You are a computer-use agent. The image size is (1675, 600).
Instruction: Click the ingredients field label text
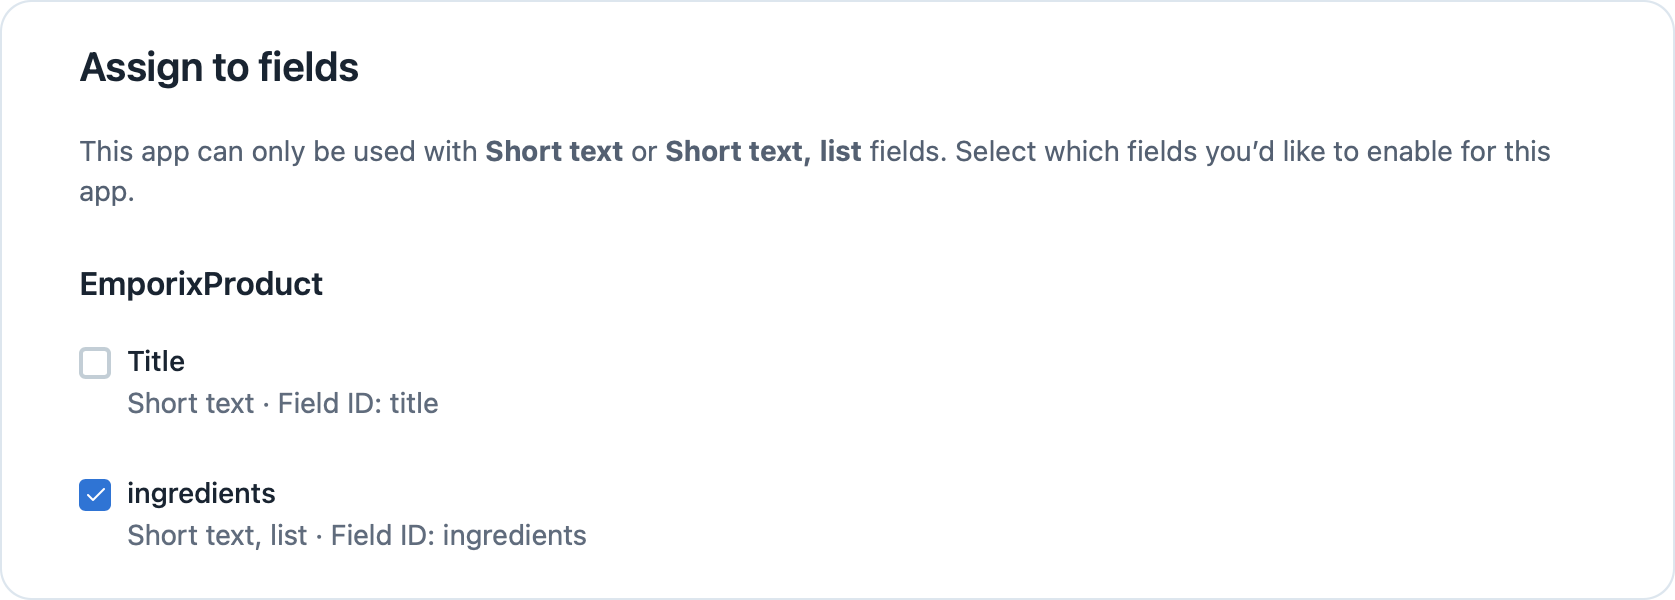pyautogui.click(x=201, y=493)
